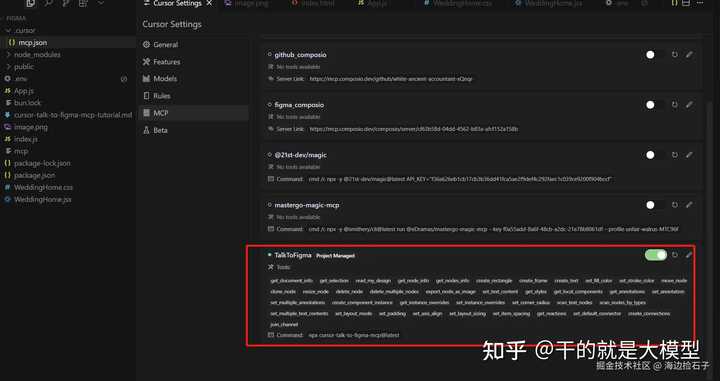720x381 pixels.
Task: Edit the mastergo-magic-mcp server entry
Action: pyautogui.click(x=689, y=205)
